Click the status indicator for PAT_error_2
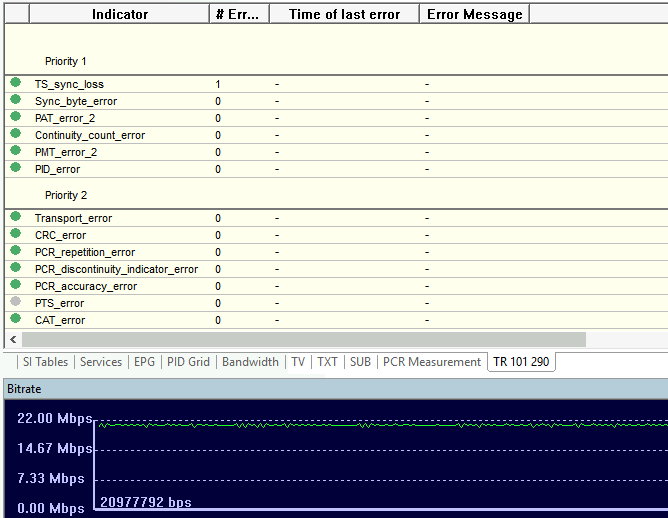 pos(15,117)
